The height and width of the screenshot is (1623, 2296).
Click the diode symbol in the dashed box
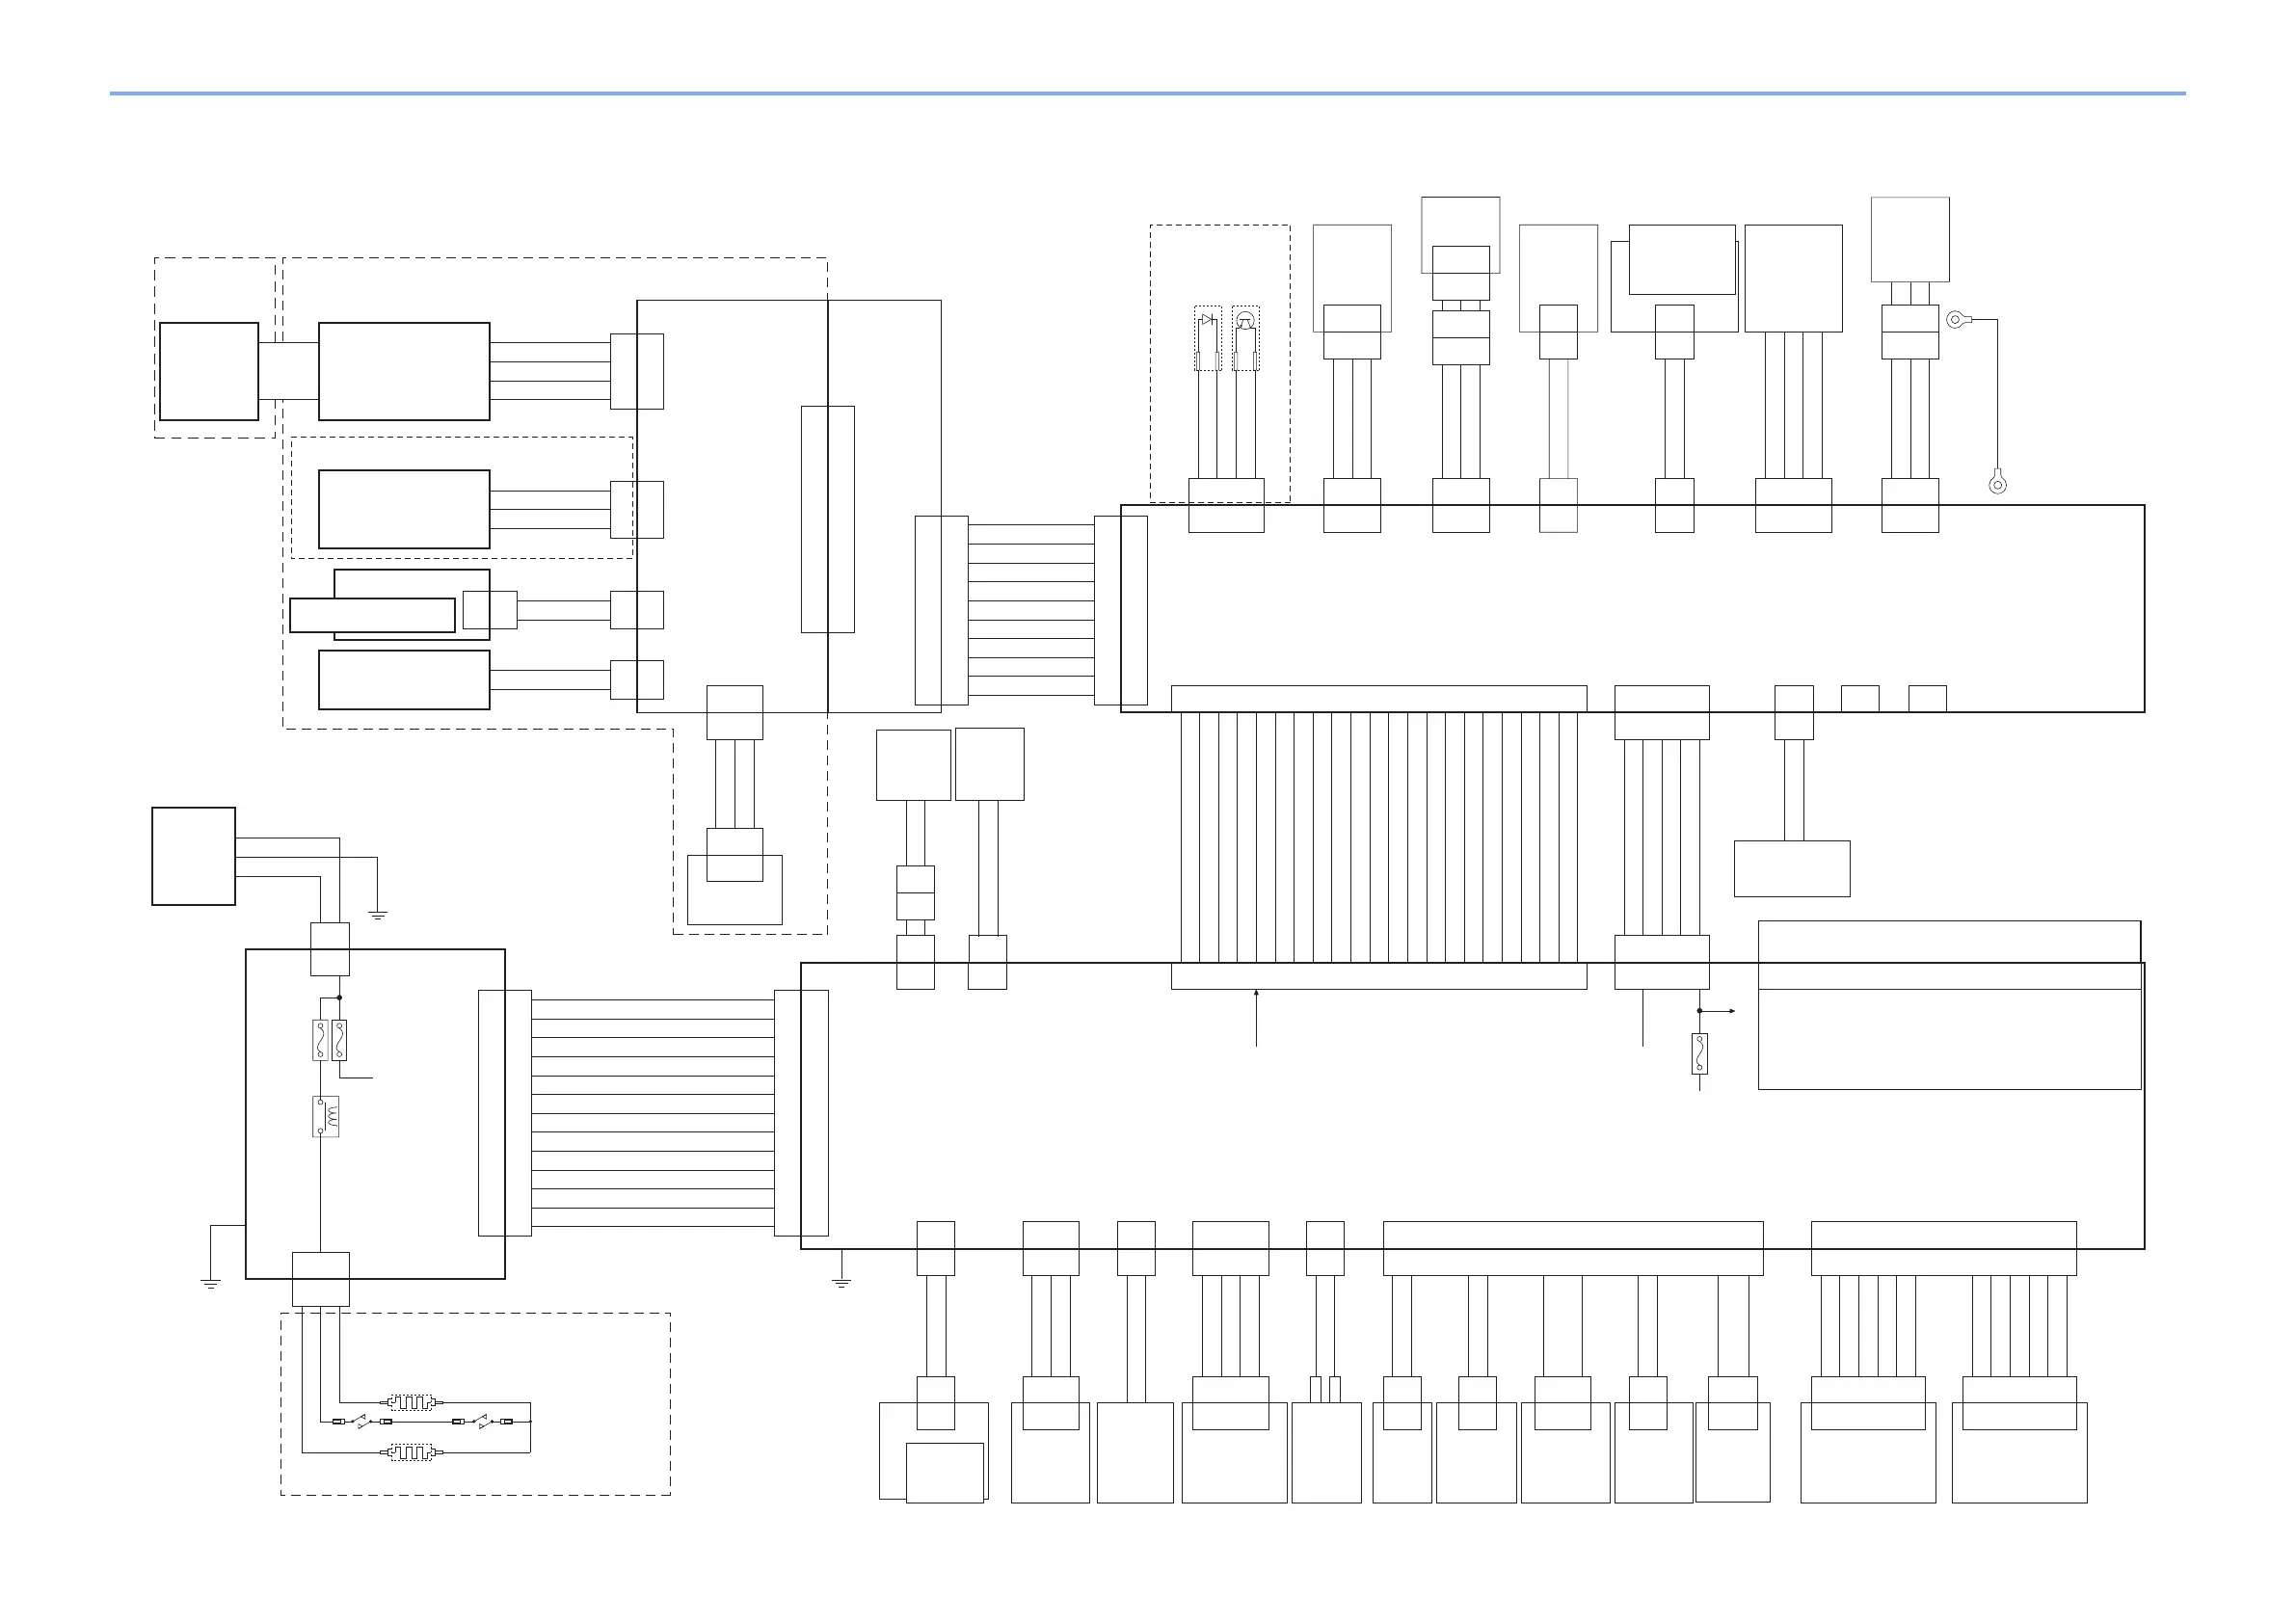click(x=1208, y=320)
